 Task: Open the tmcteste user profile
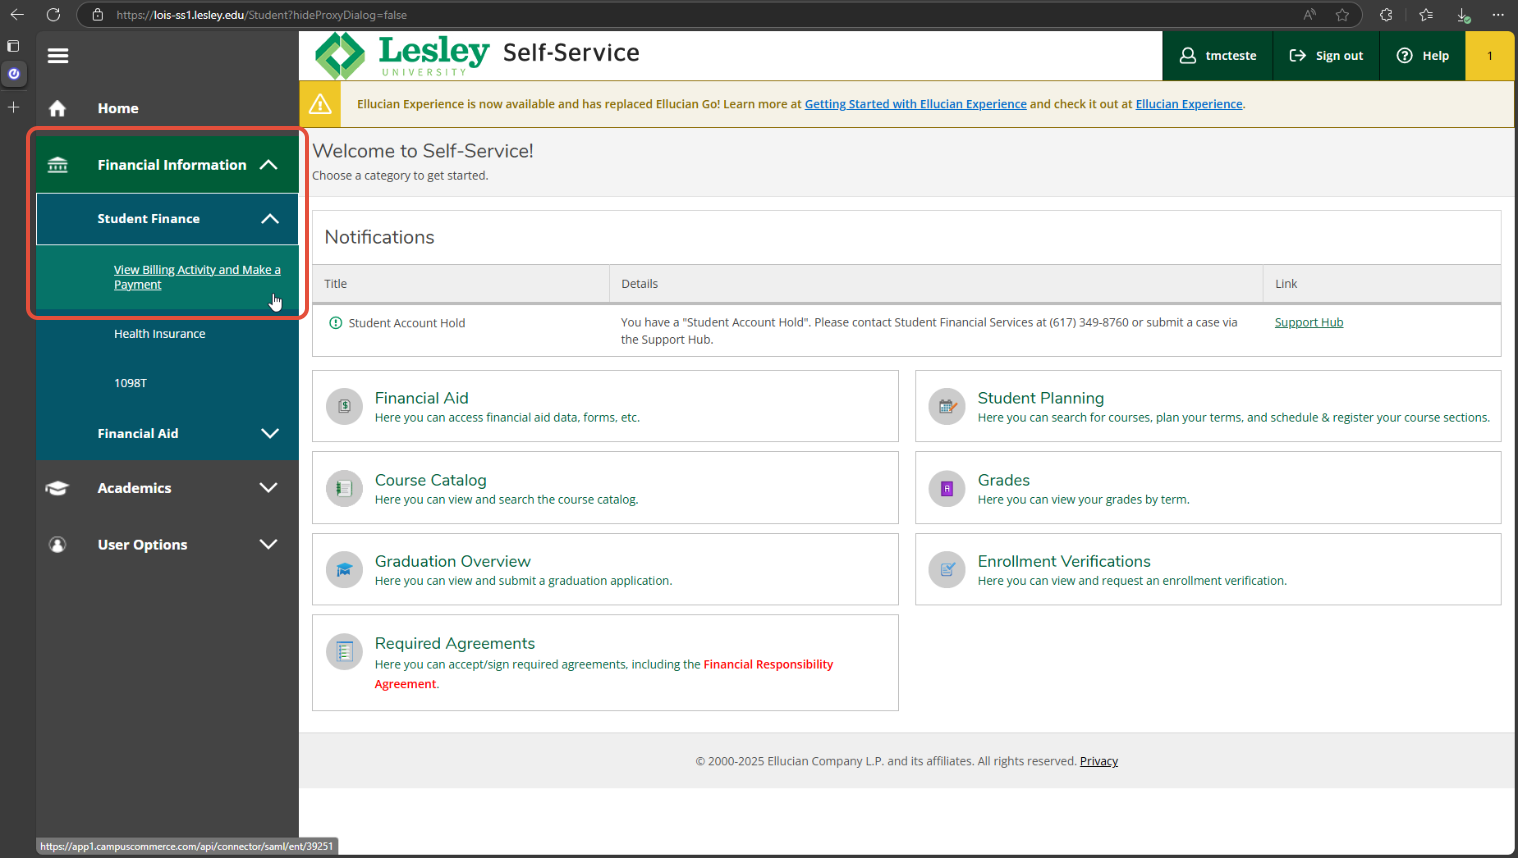(1218, 56)
